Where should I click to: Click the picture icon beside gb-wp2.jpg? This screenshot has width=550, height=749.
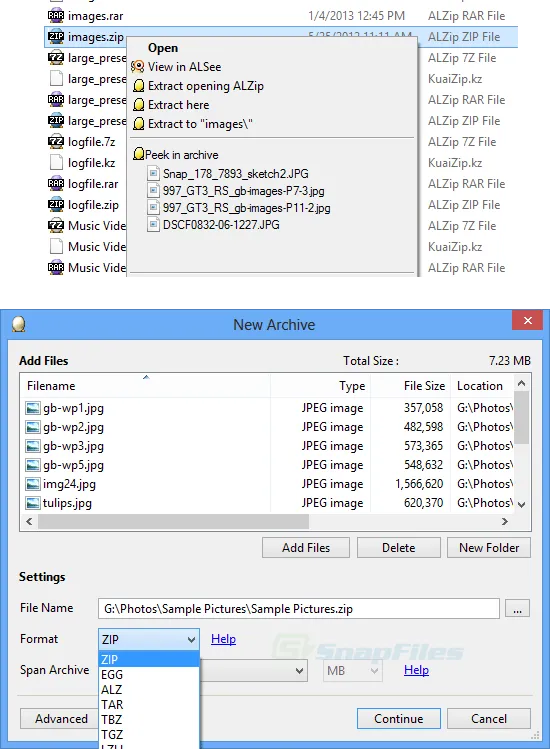click(33, 427)
